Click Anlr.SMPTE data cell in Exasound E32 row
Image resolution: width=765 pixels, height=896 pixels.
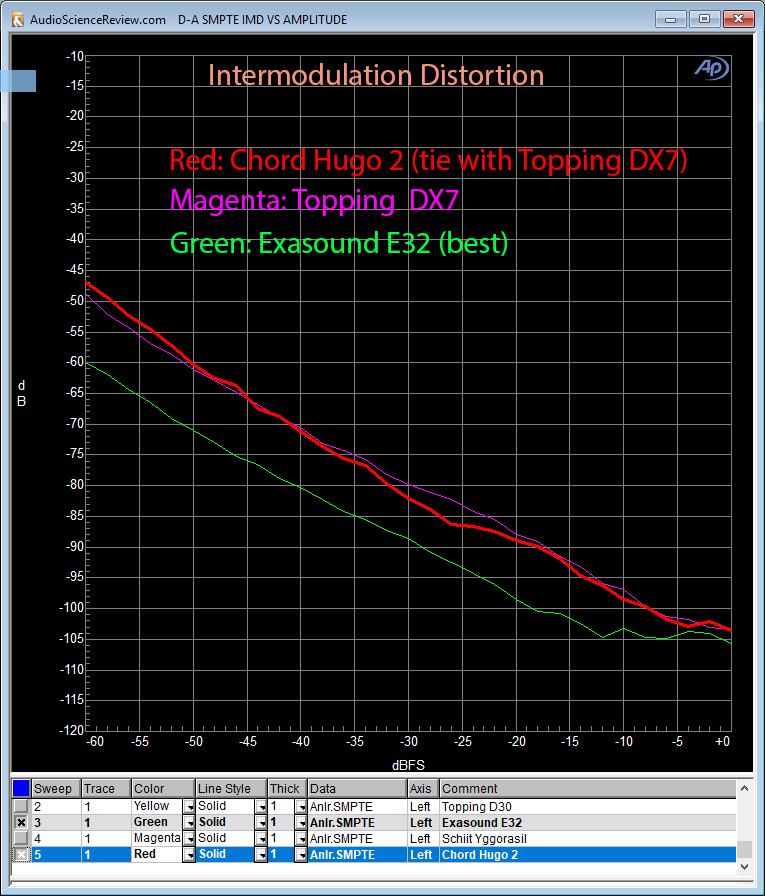[x=357, y=822]
